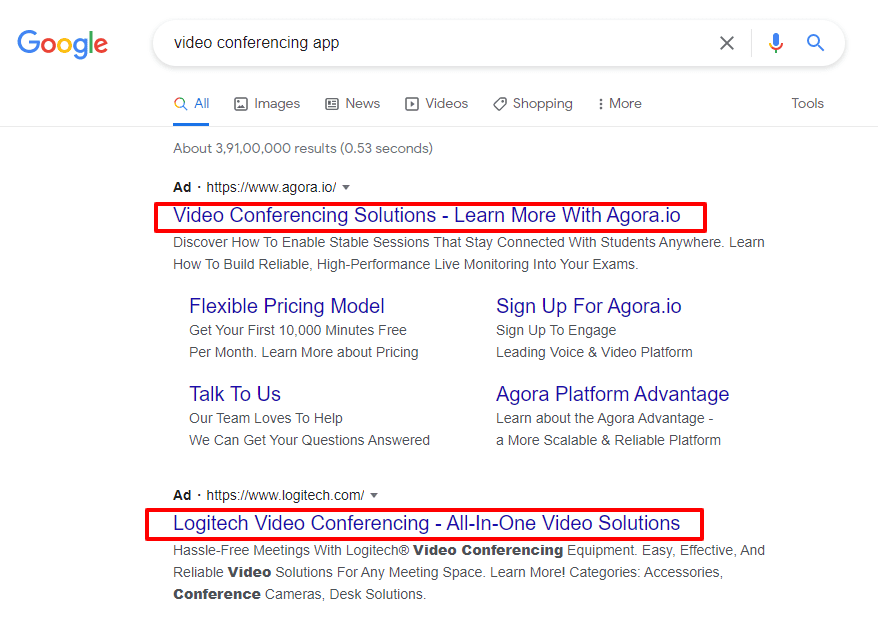878x623 pixels.
Task: Expand dropdown arrow beside logitech.com URL
Action: click(x=374, y=495)
